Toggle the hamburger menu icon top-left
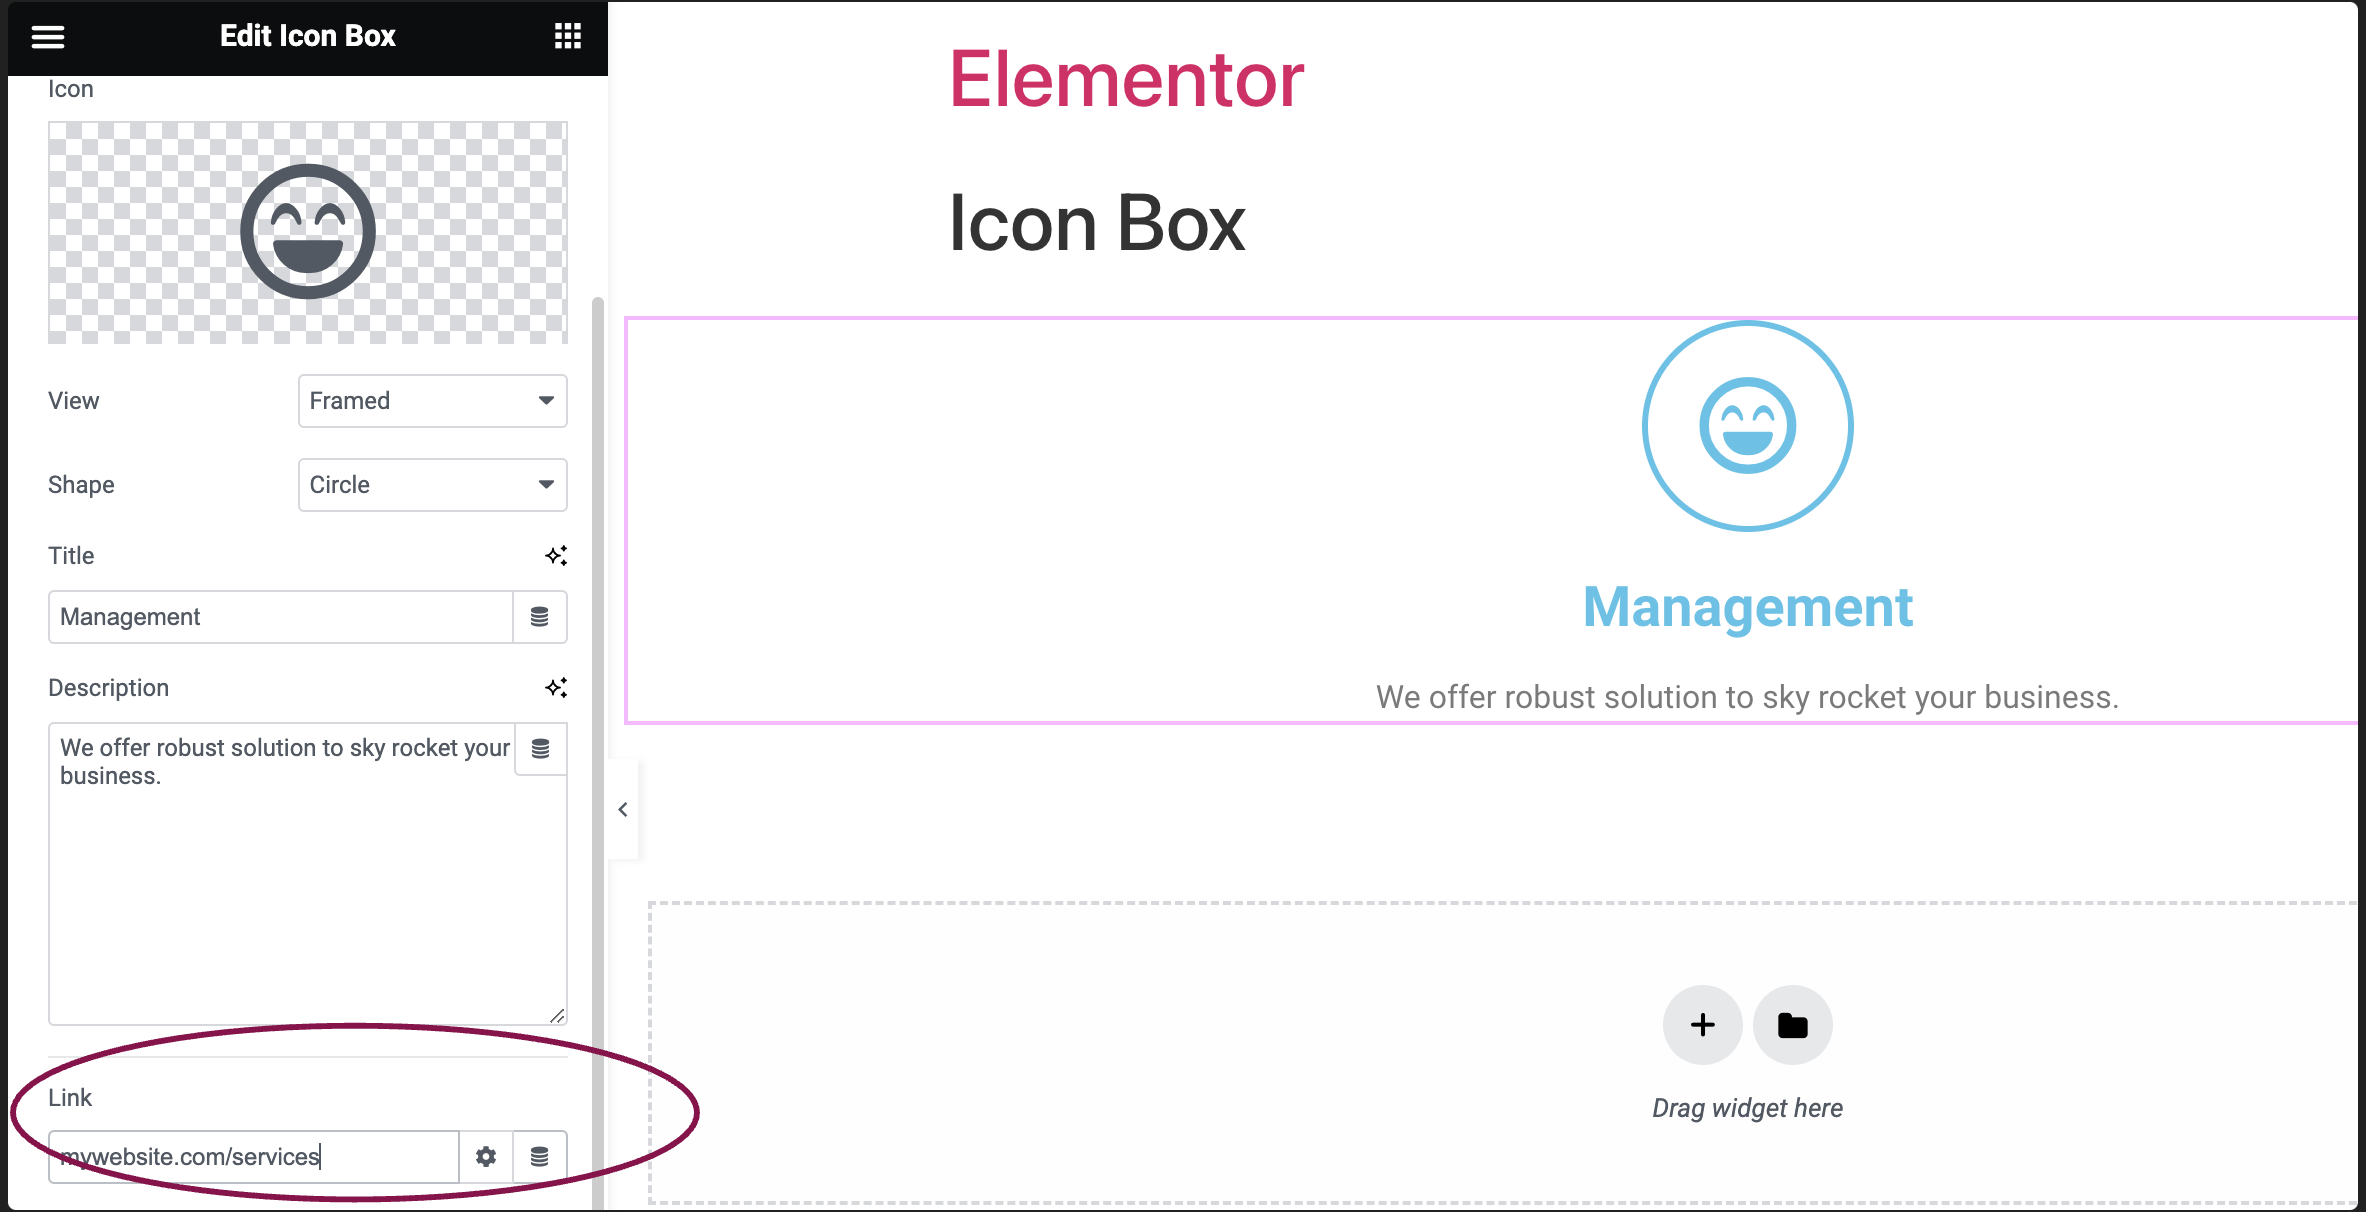This screenshot has width=2366, height=1212. tap(48, 36)
